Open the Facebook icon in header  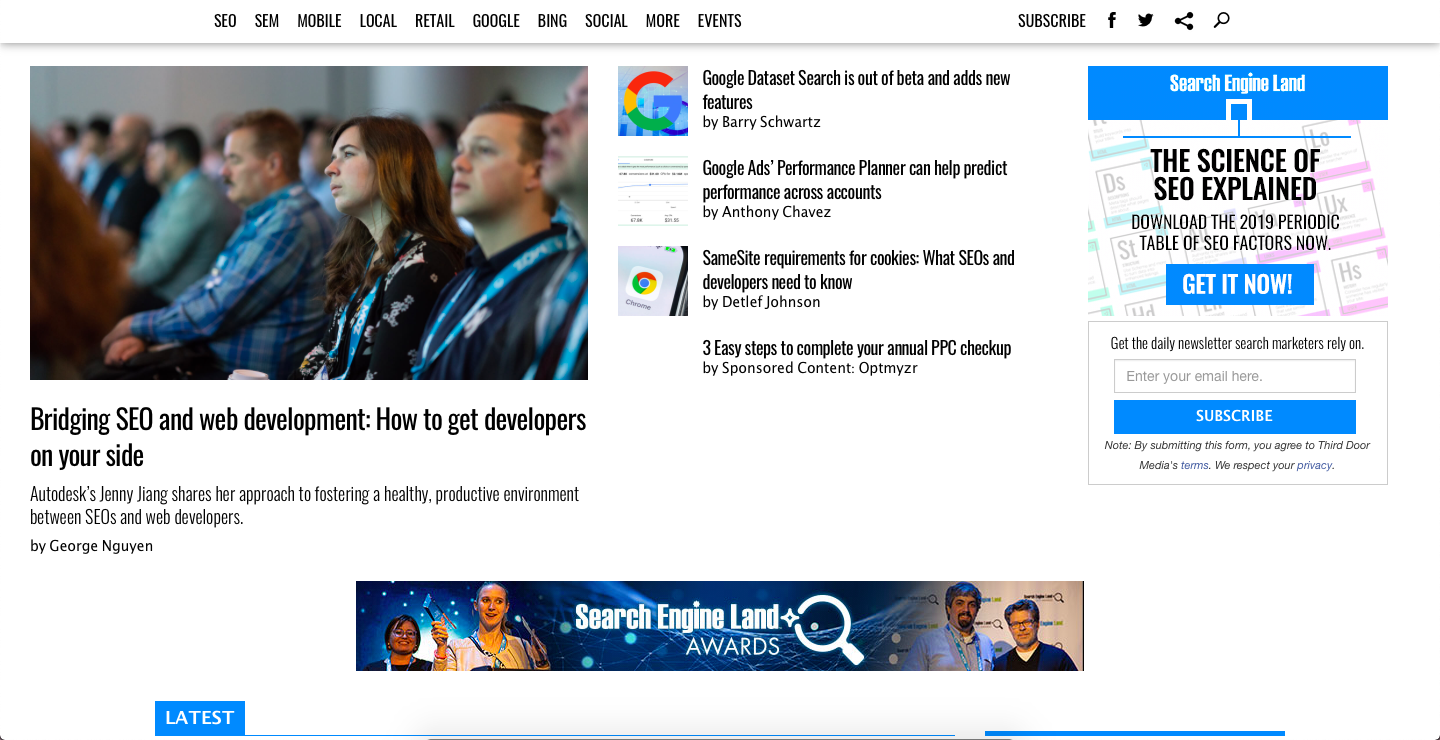point(1111,20)
